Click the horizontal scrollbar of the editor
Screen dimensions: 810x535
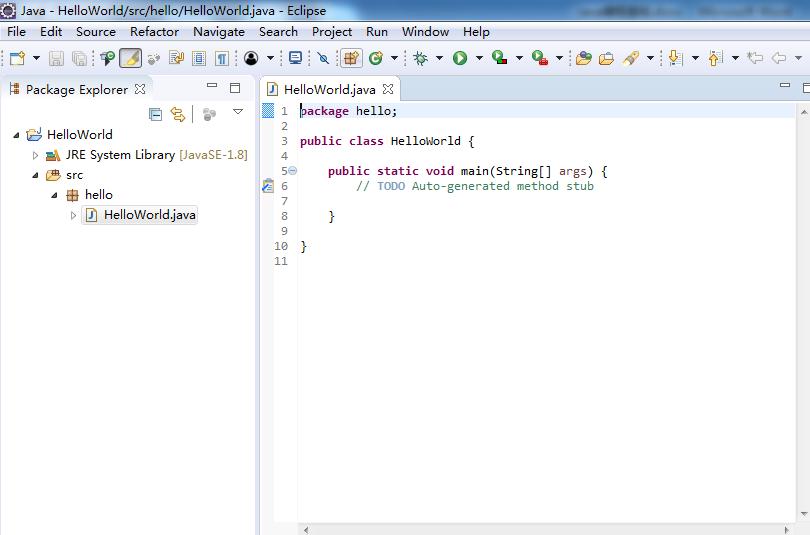coord(547,530)
